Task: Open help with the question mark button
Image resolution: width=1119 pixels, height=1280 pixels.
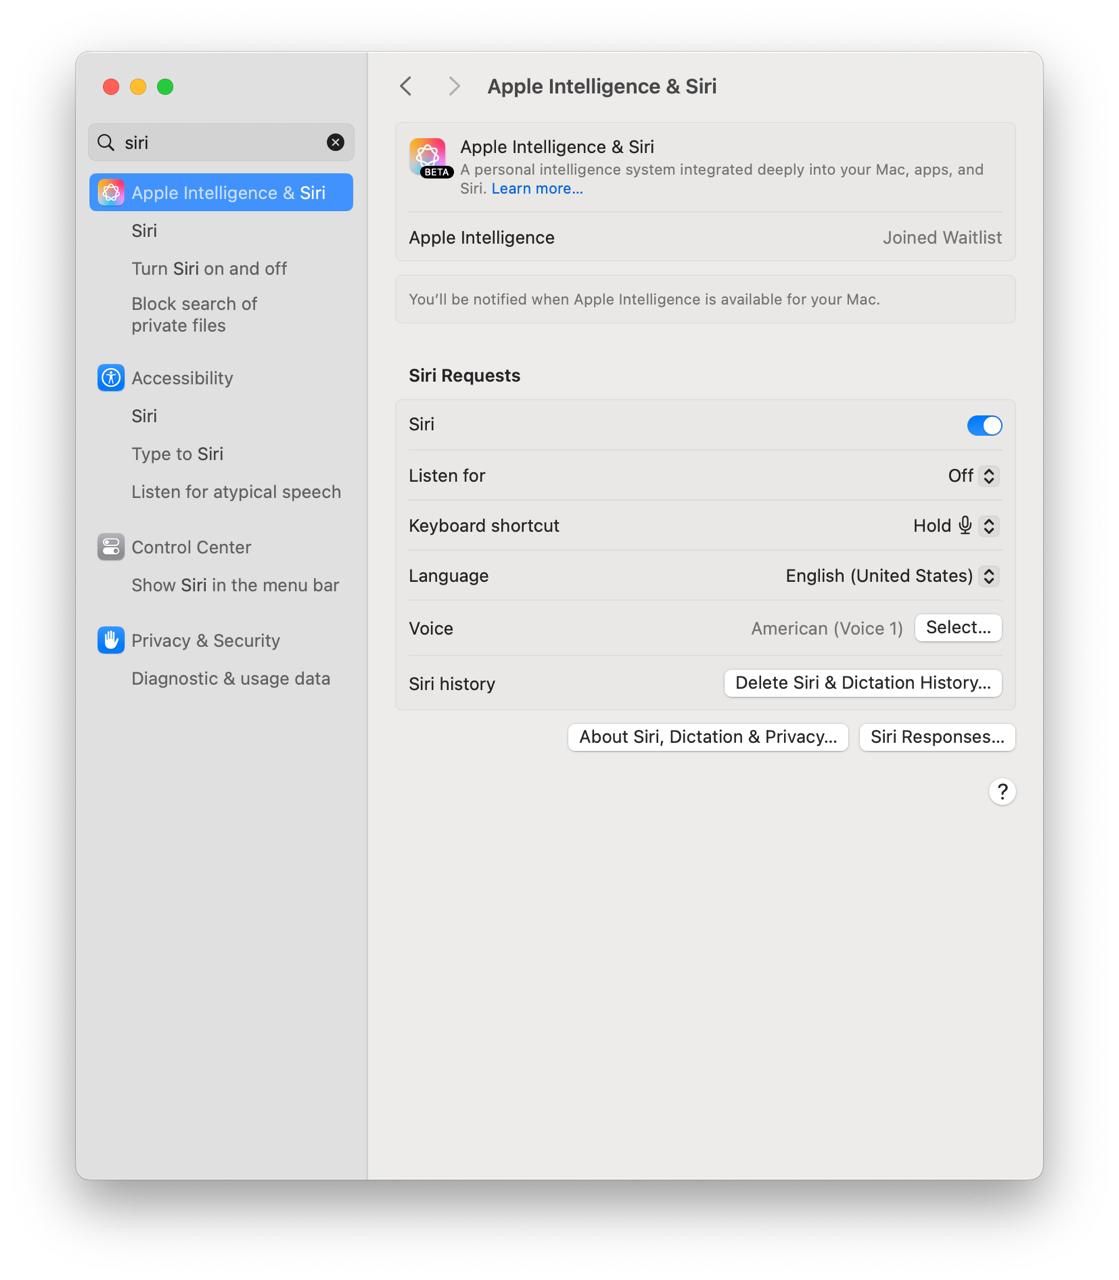Action: 1002,792
